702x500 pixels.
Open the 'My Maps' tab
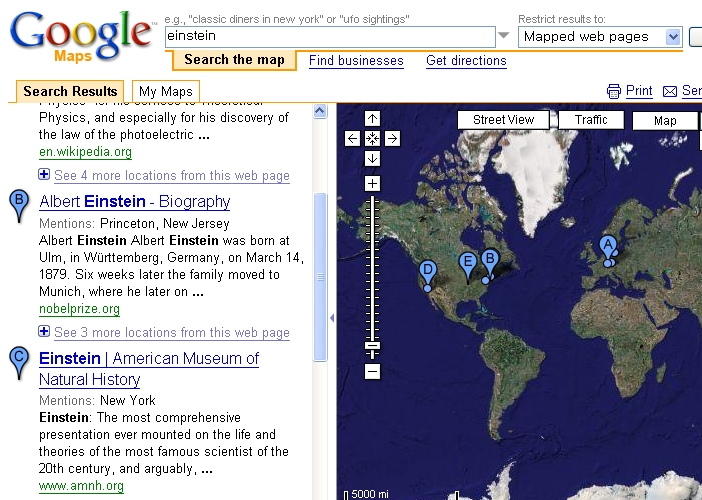pyautogui.click(x=166, y=91)
